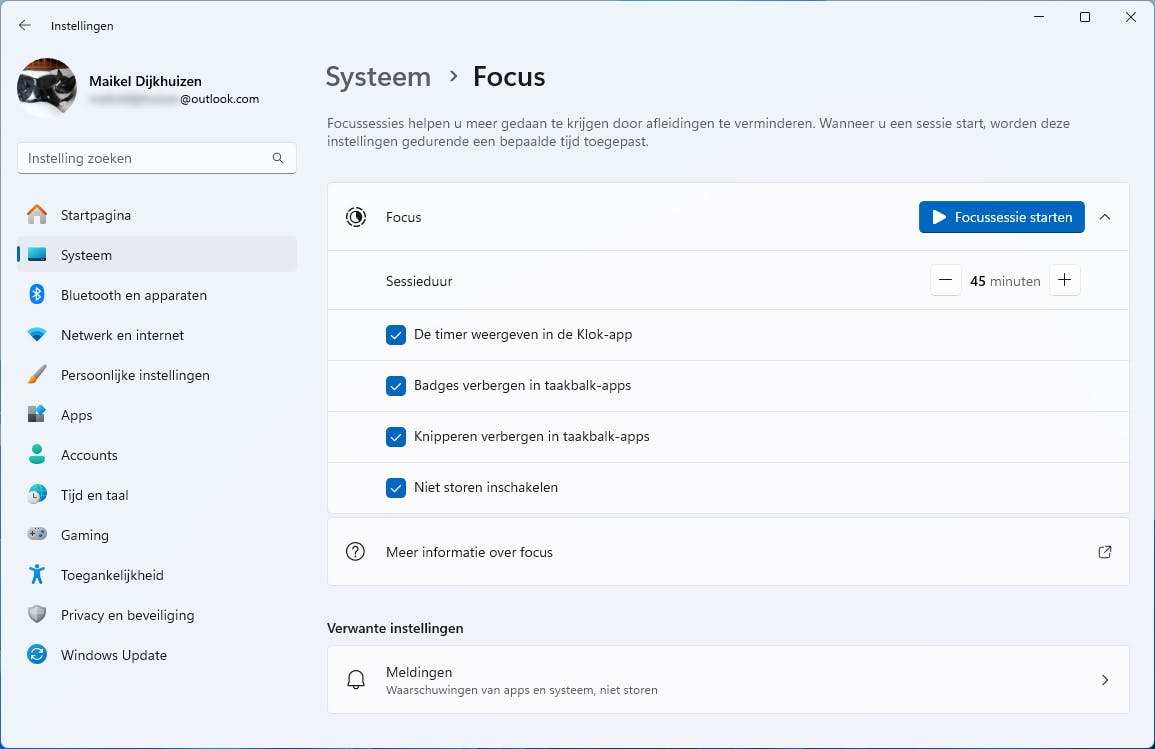This screenshot has height=749, width=1155.
Task: Click Systeem in the breadcrumb
Action: [378, 77]
